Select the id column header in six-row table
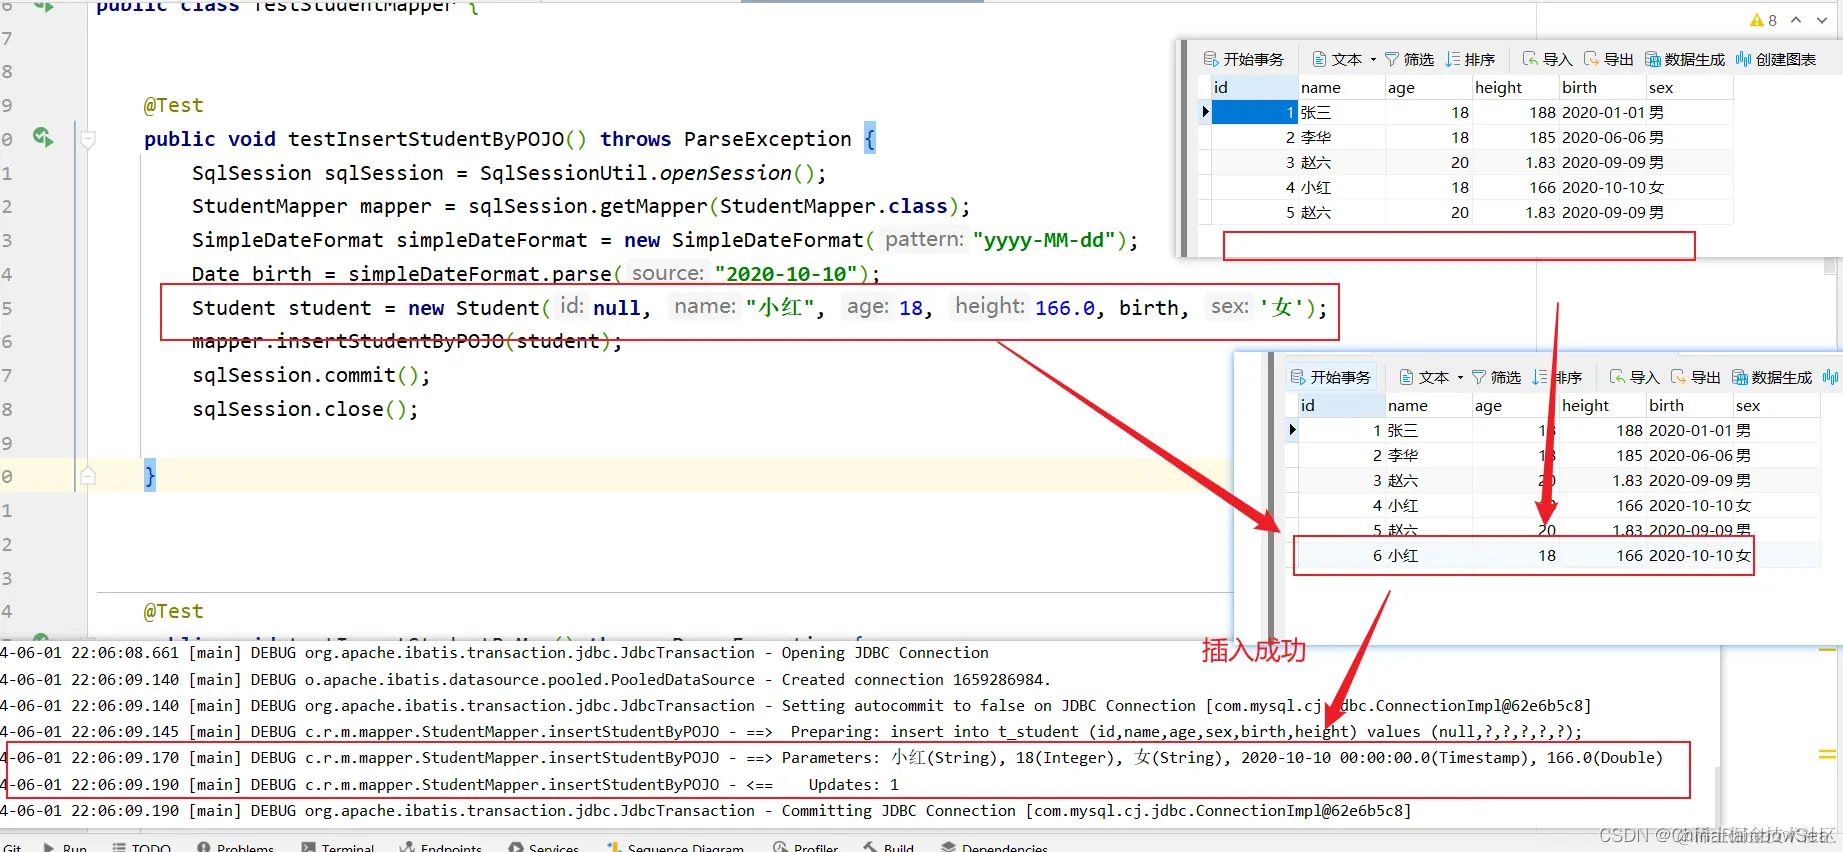The image size is (1843, 852). 1341,405
